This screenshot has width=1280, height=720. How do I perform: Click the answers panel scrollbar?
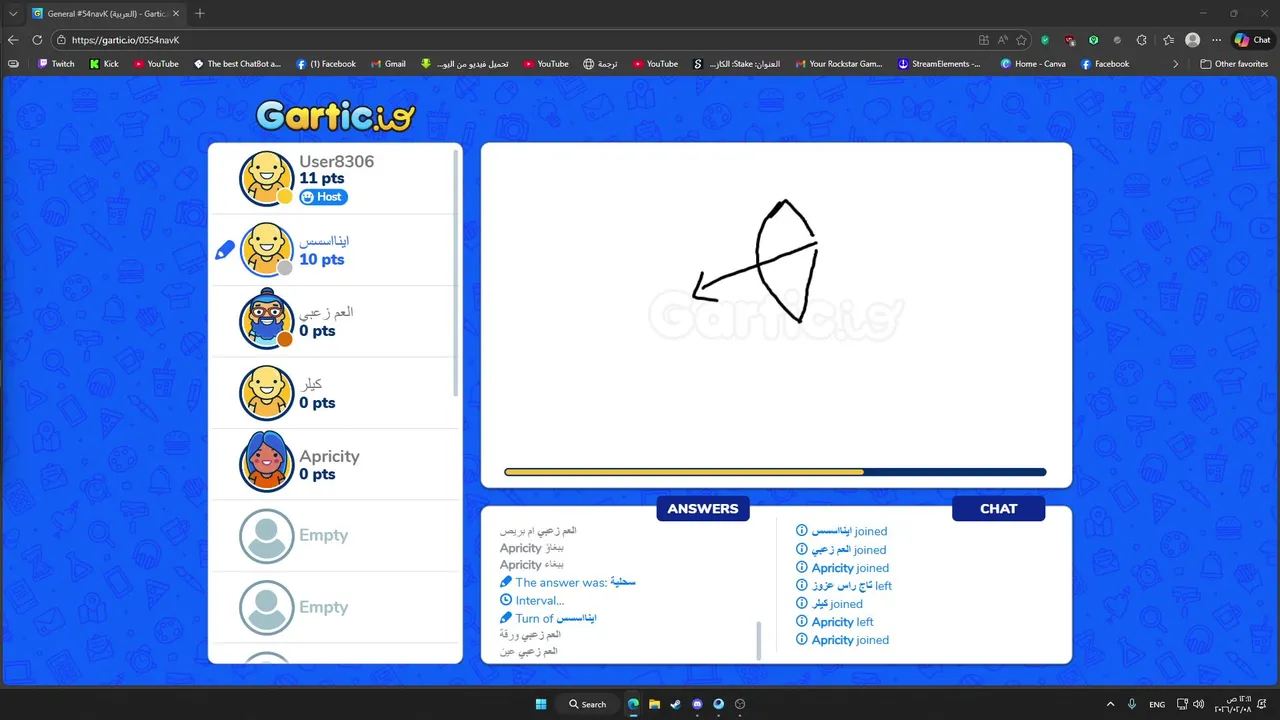tap(758, 640)
